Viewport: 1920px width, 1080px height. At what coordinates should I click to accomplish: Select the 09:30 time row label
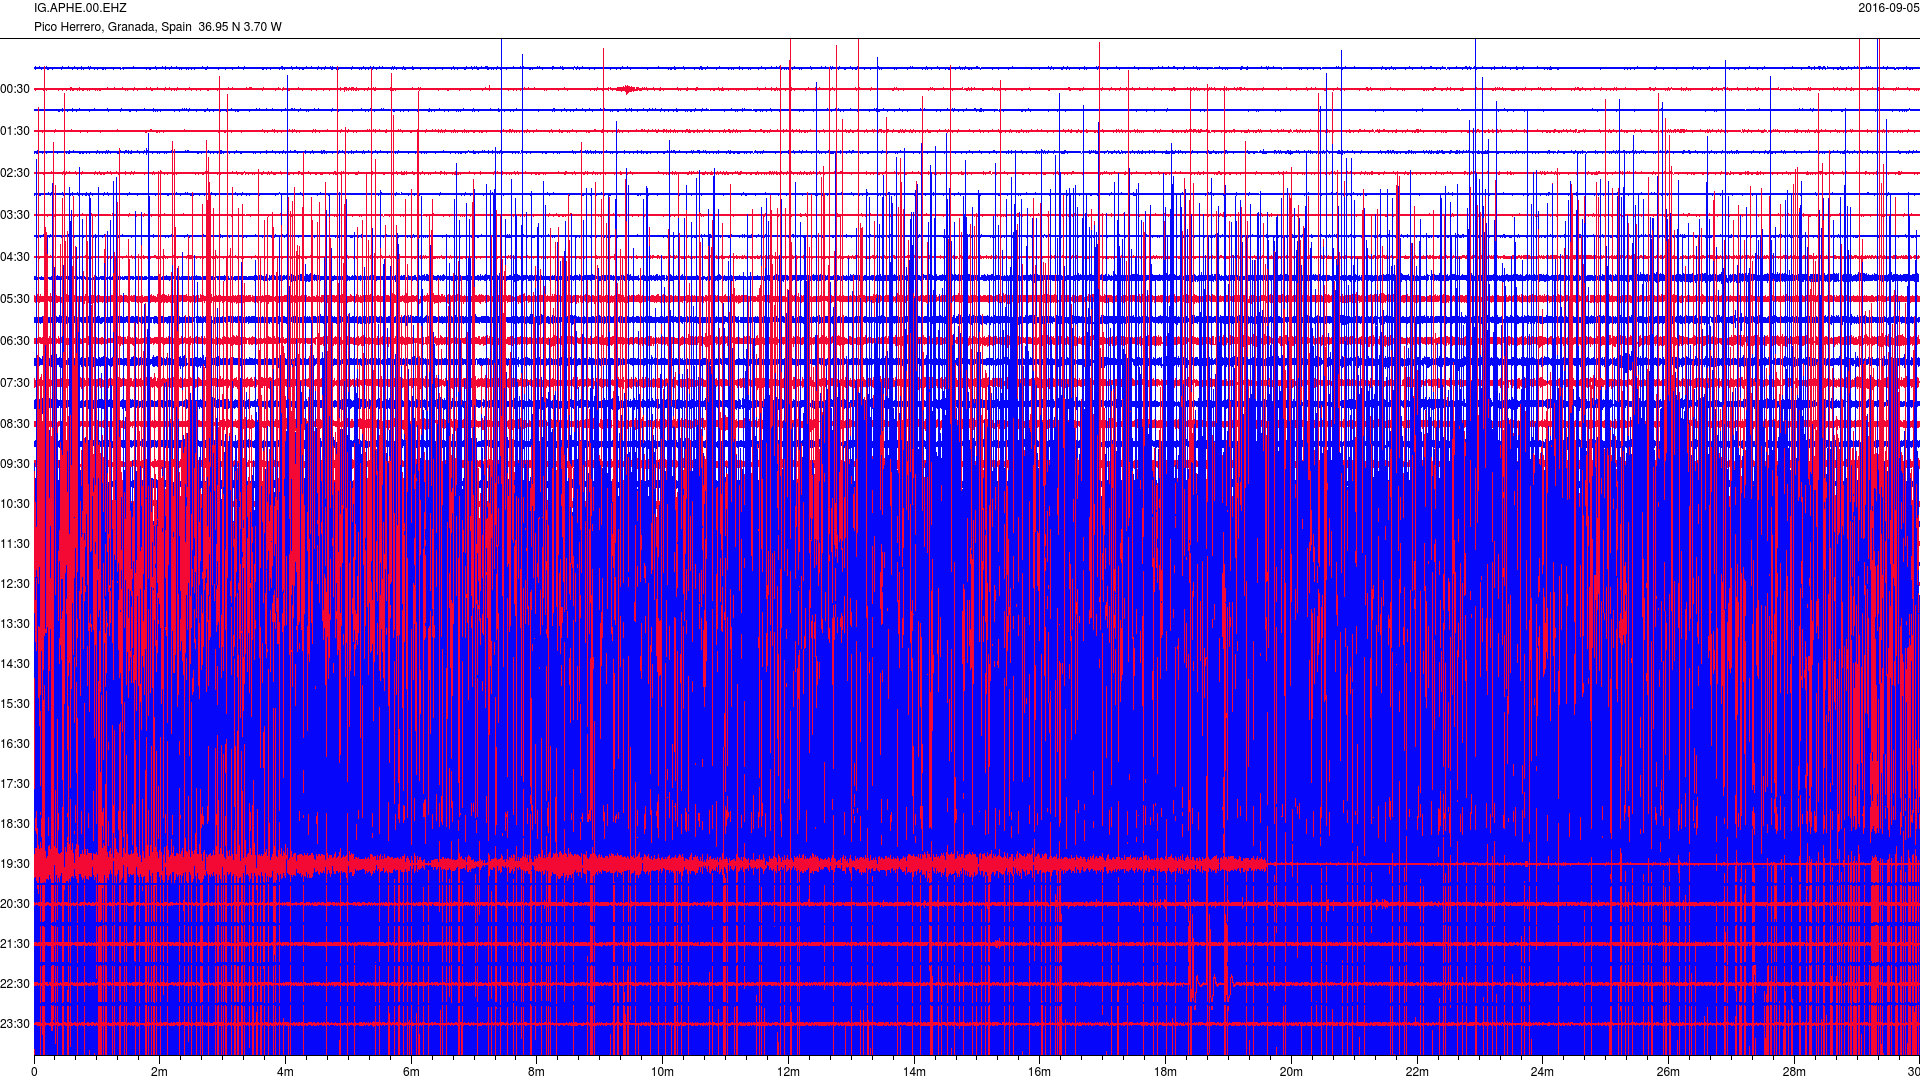(x=15, y=464)
